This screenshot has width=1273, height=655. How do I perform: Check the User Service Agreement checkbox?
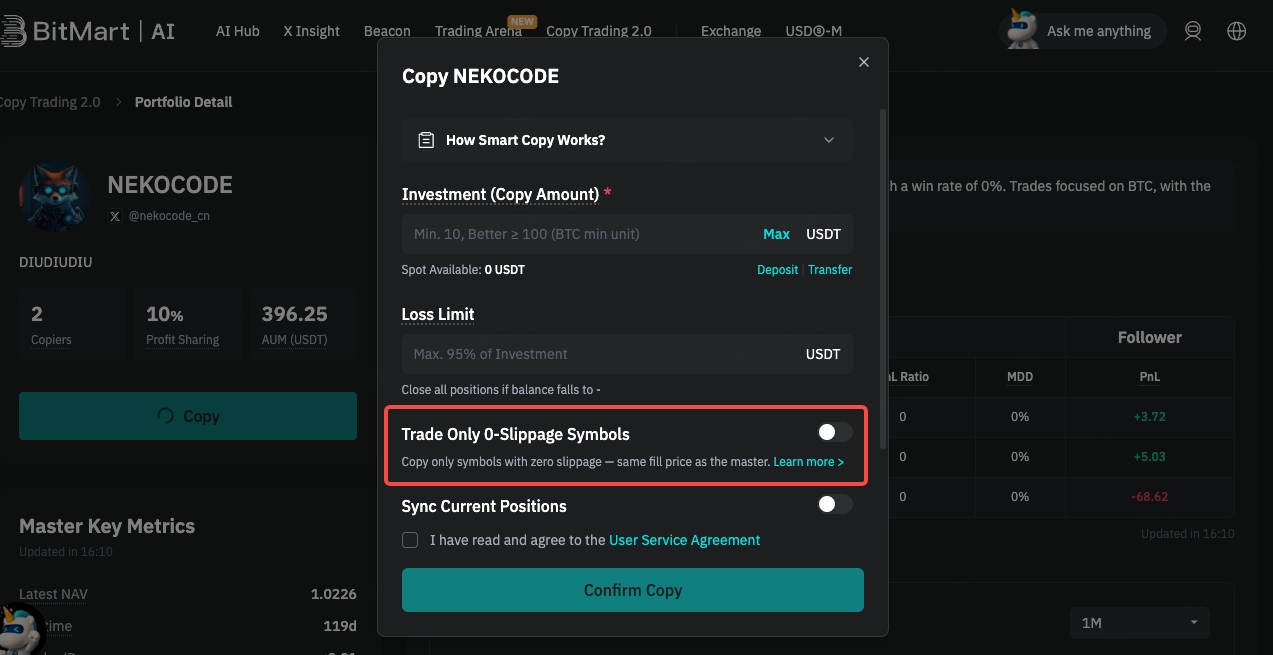click(410, 540)
